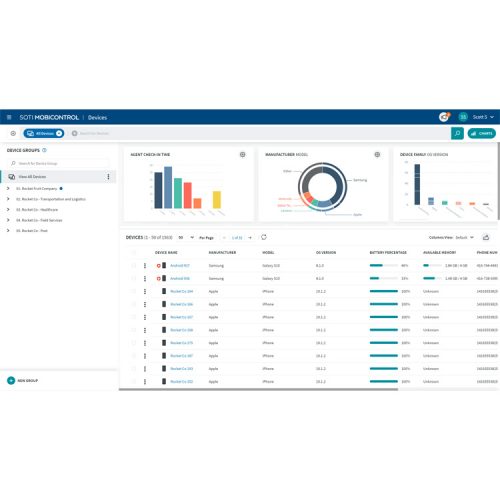The height and width of the screenshot is (500, 500).
Task: Select the Rocket Co 204 row checkbox
Action: (x=134, y=291)
